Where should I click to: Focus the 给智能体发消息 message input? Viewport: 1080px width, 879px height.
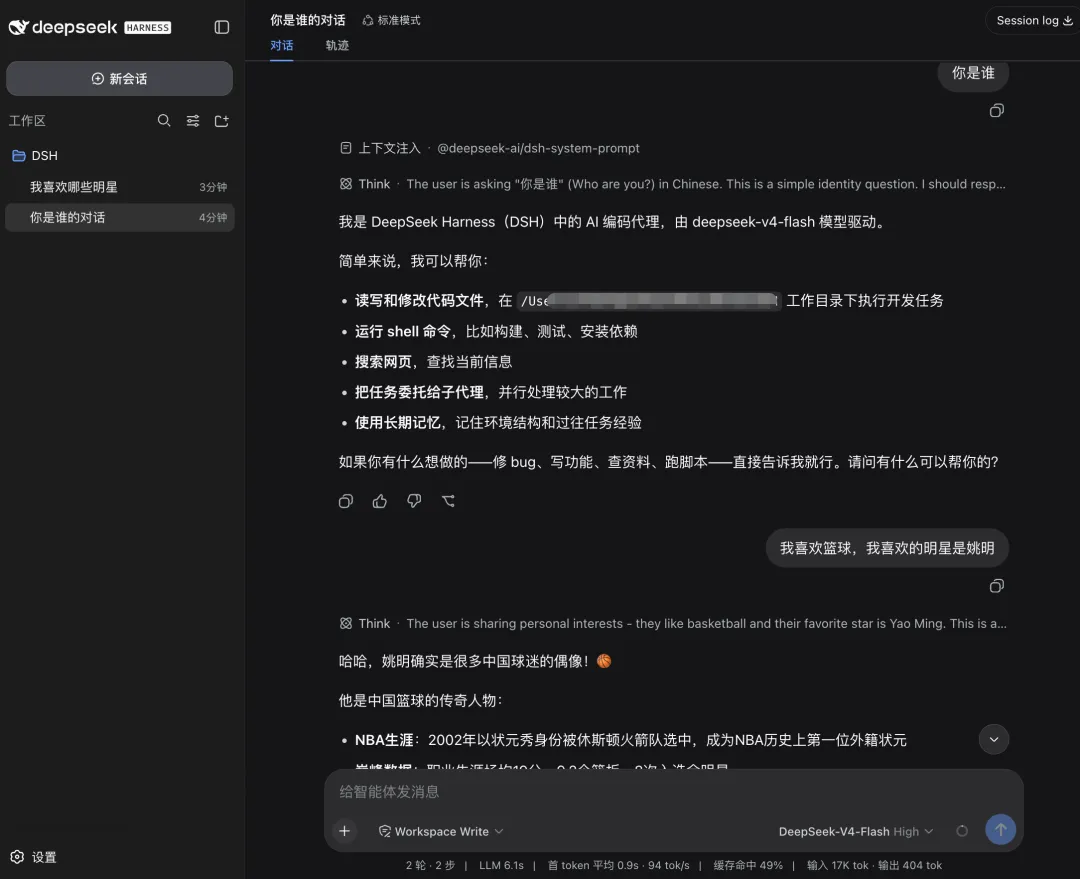click(x=673, y=792)
